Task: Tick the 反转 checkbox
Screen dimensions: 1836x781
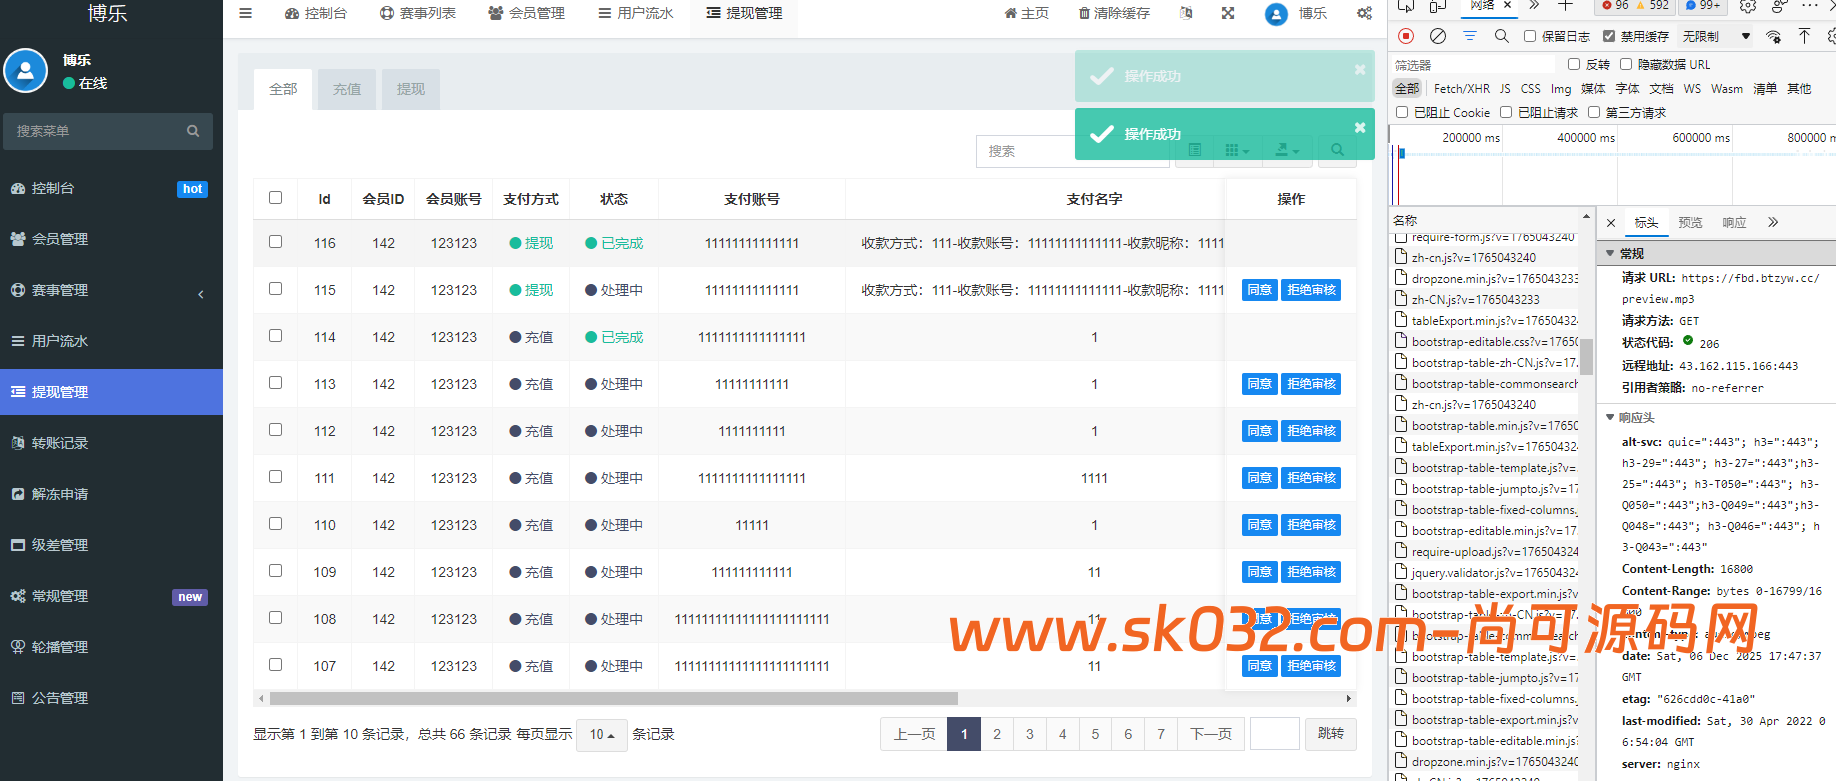Action: point(1574,64)
